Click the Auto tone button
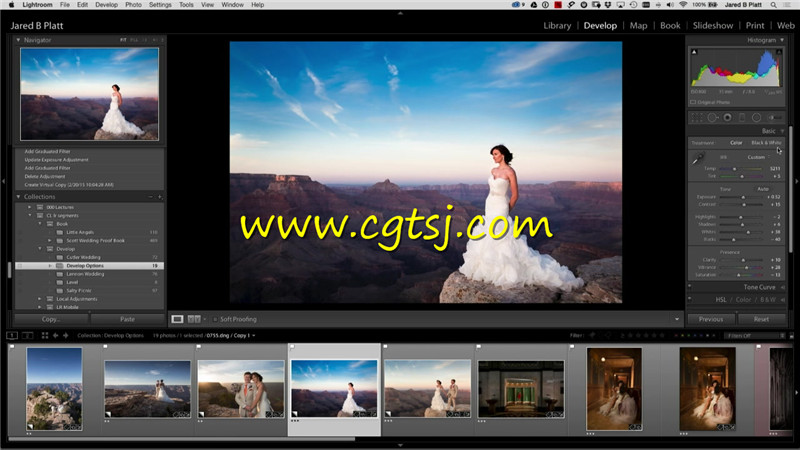Screen dimensions: 800x450 pos(763,189)
